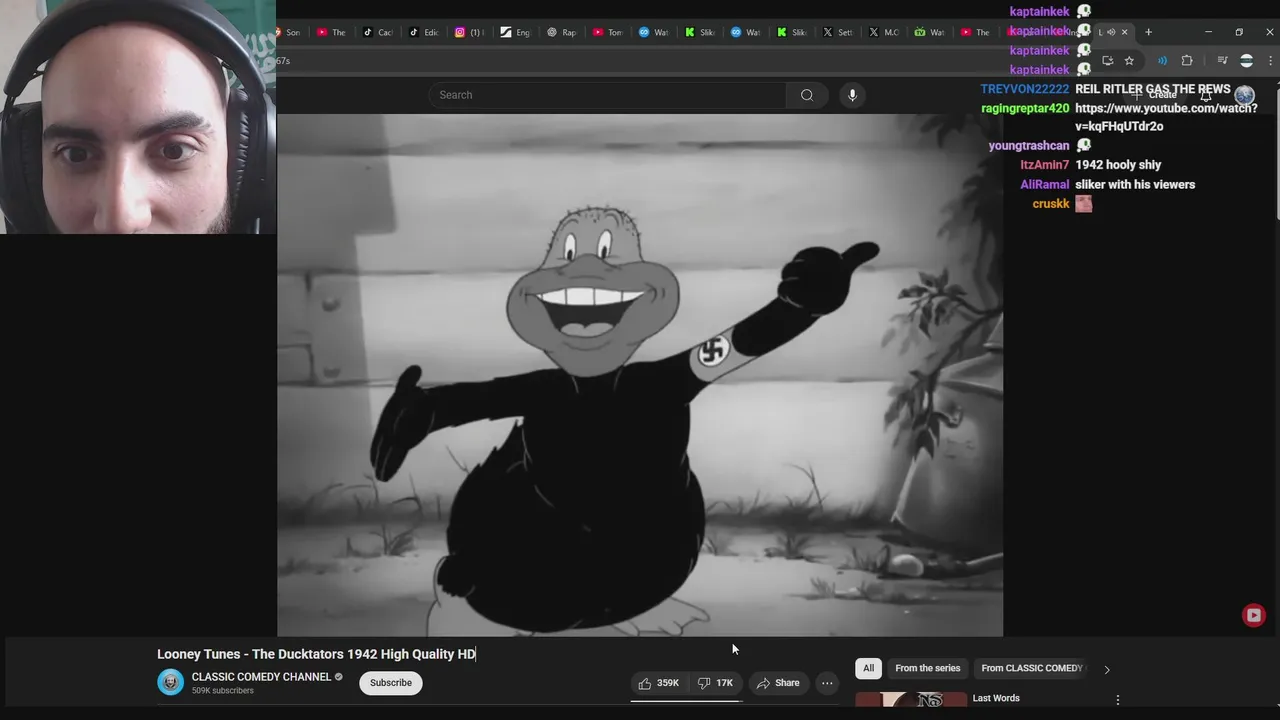The image size is (1280, 720).
Task: Activate voice search microphone icon
Action: (852, 95)
